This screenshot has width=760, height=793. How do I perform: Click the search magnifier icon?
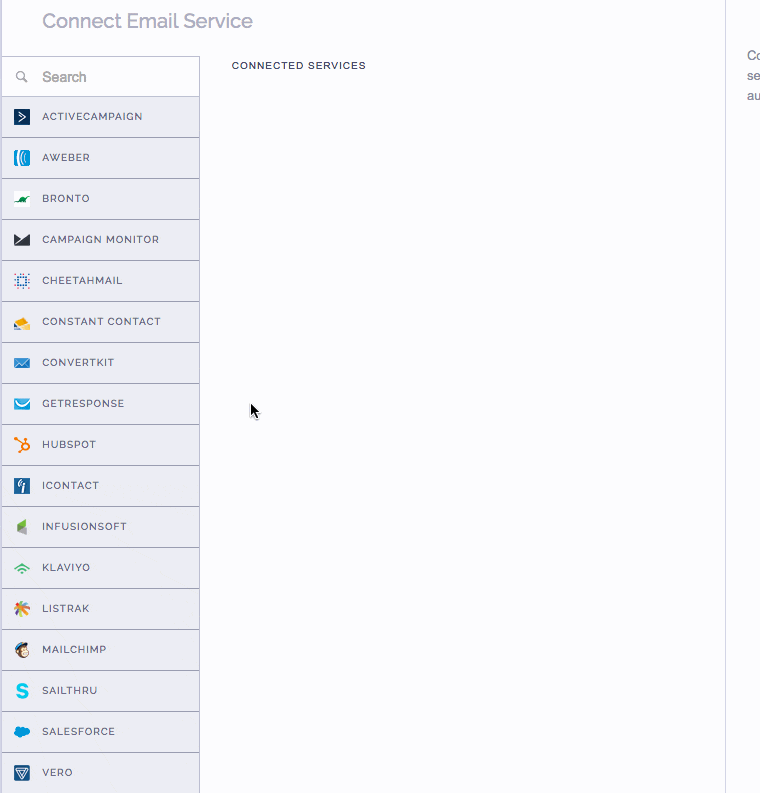pyautogui.click(x=21, y=76)
